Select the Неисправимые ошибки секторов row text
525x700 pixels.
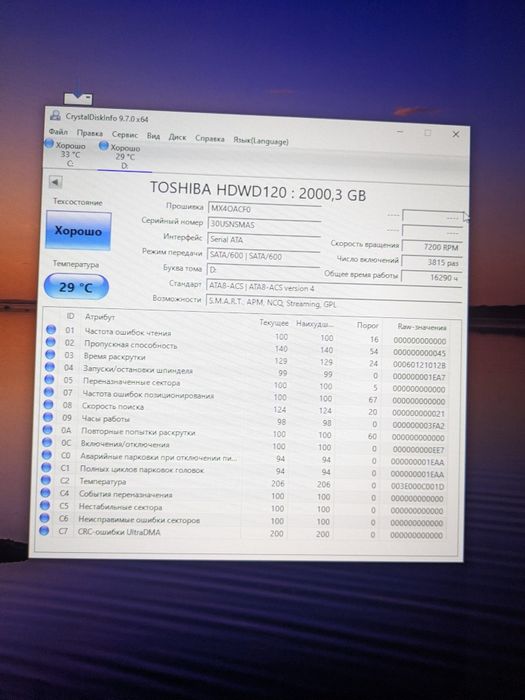click(x=139, y=520)
